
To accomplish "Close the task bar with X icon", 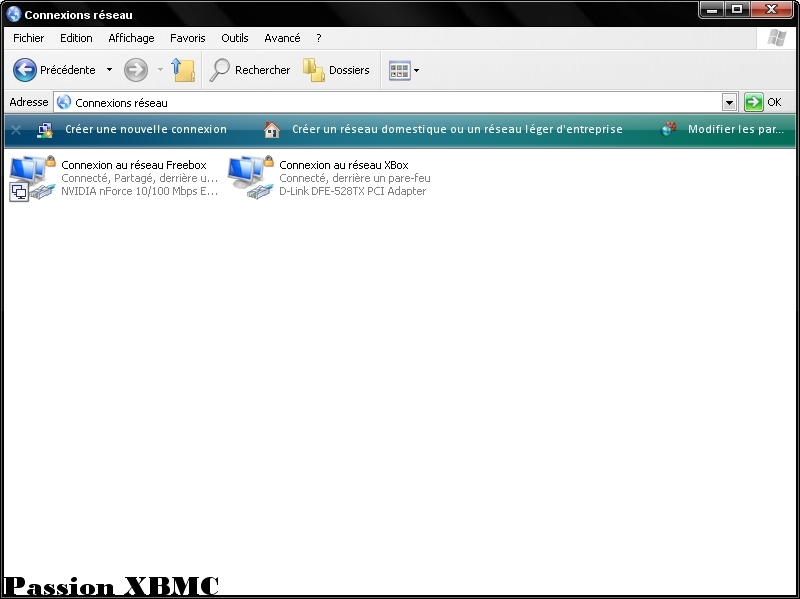I will pyautogui.click(x=16, y=130).
